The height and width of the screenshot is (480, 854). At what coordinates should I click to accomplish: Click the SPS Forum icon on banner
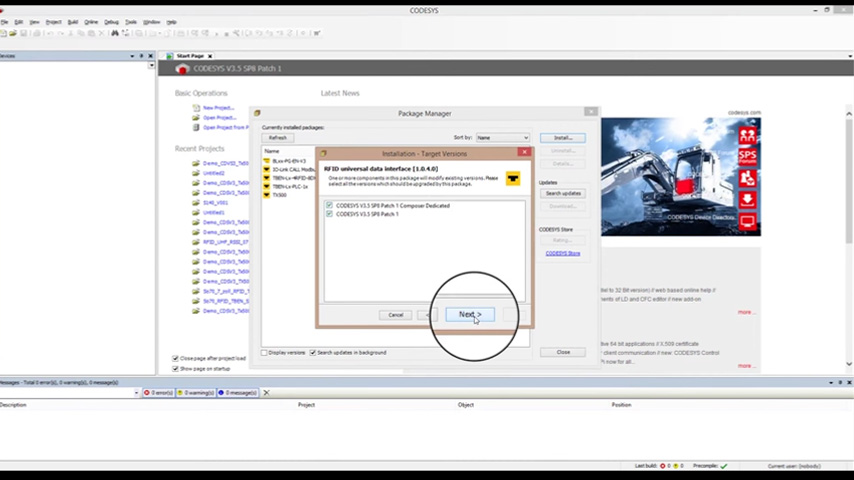[x=747, y=157]
